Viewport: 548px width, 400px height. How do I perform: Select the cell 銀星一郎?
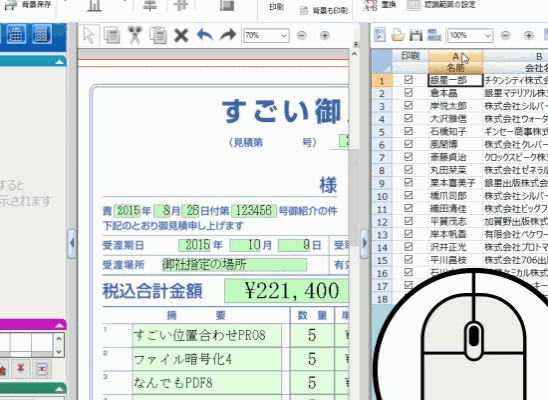click(456, 80)
